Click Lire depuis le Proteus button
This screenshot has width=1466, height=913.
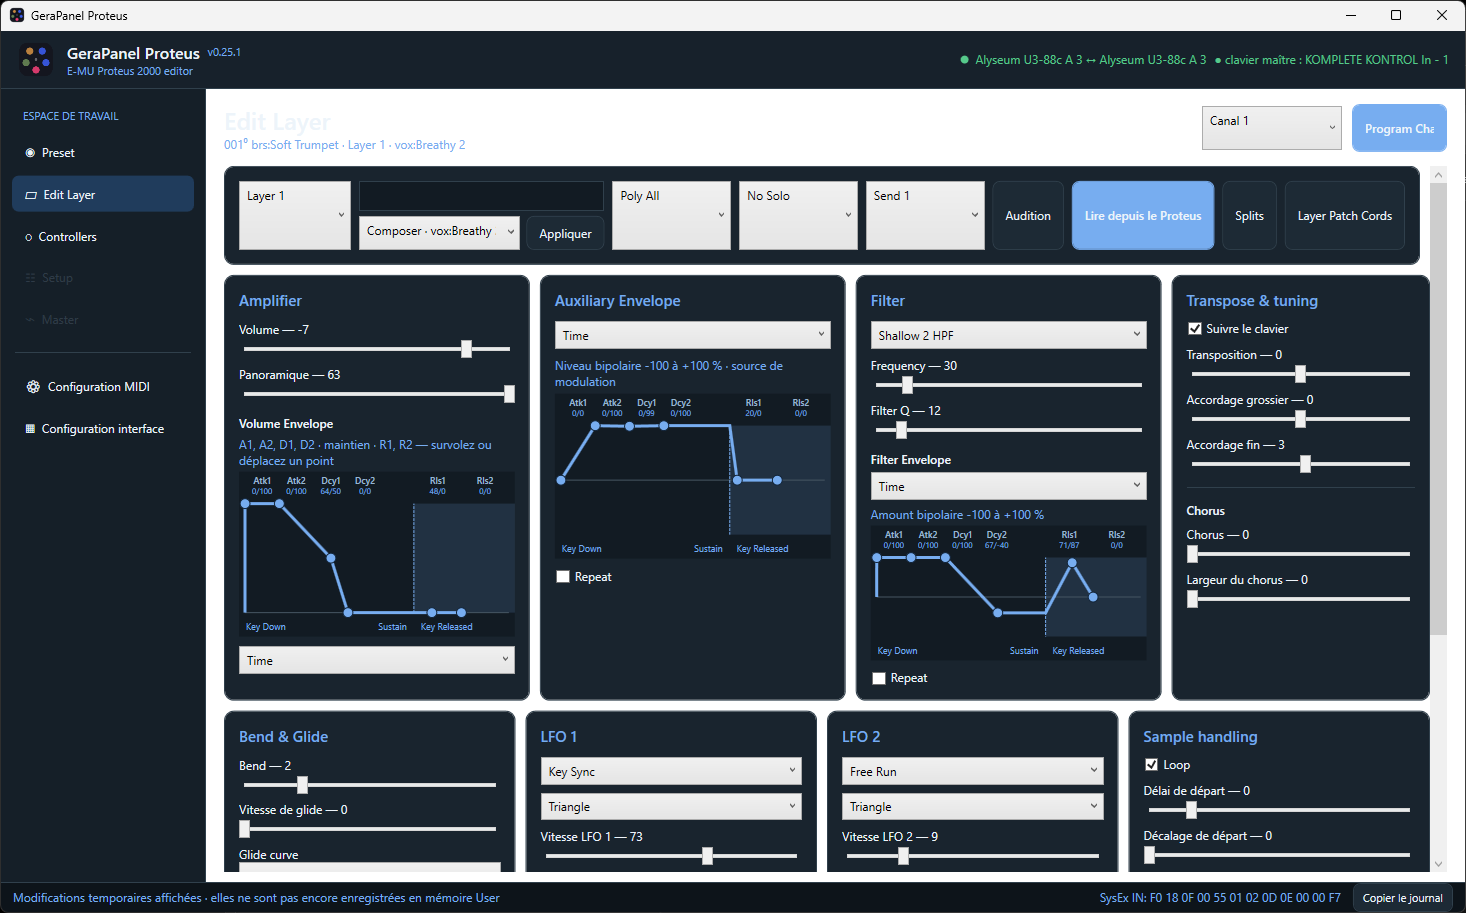tap(1143, 215)
